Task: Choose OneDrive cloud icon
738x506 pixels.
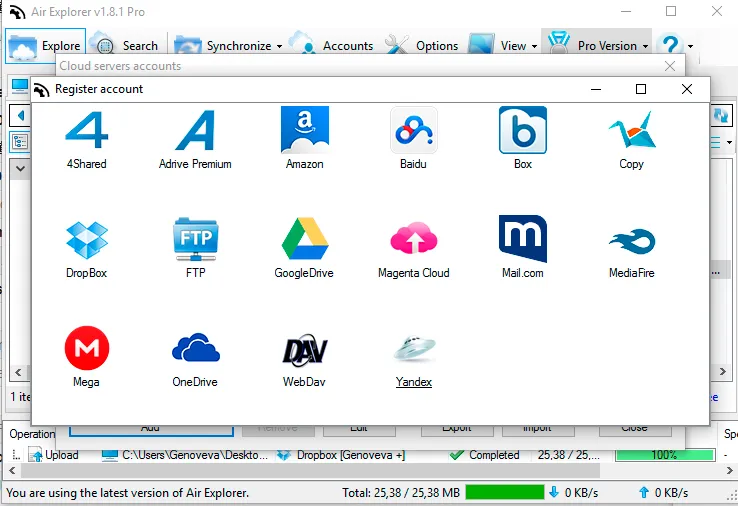Action: coord(195,347)
